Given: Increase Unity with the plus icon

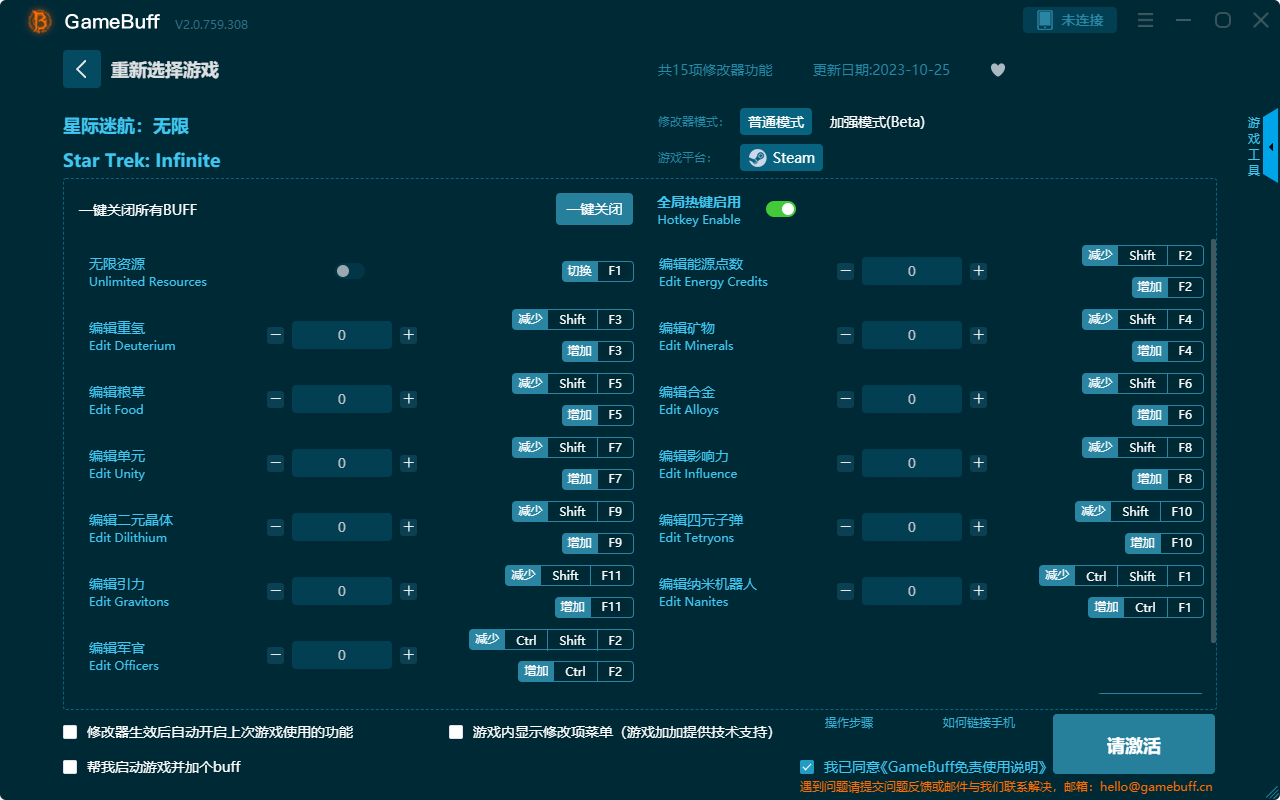Looking at the screenshot, I should [408, 463].
